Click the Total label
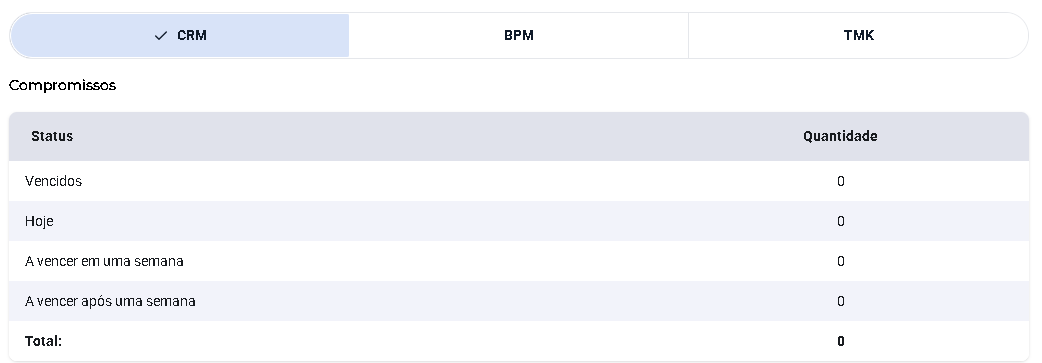 pos(43,341)
